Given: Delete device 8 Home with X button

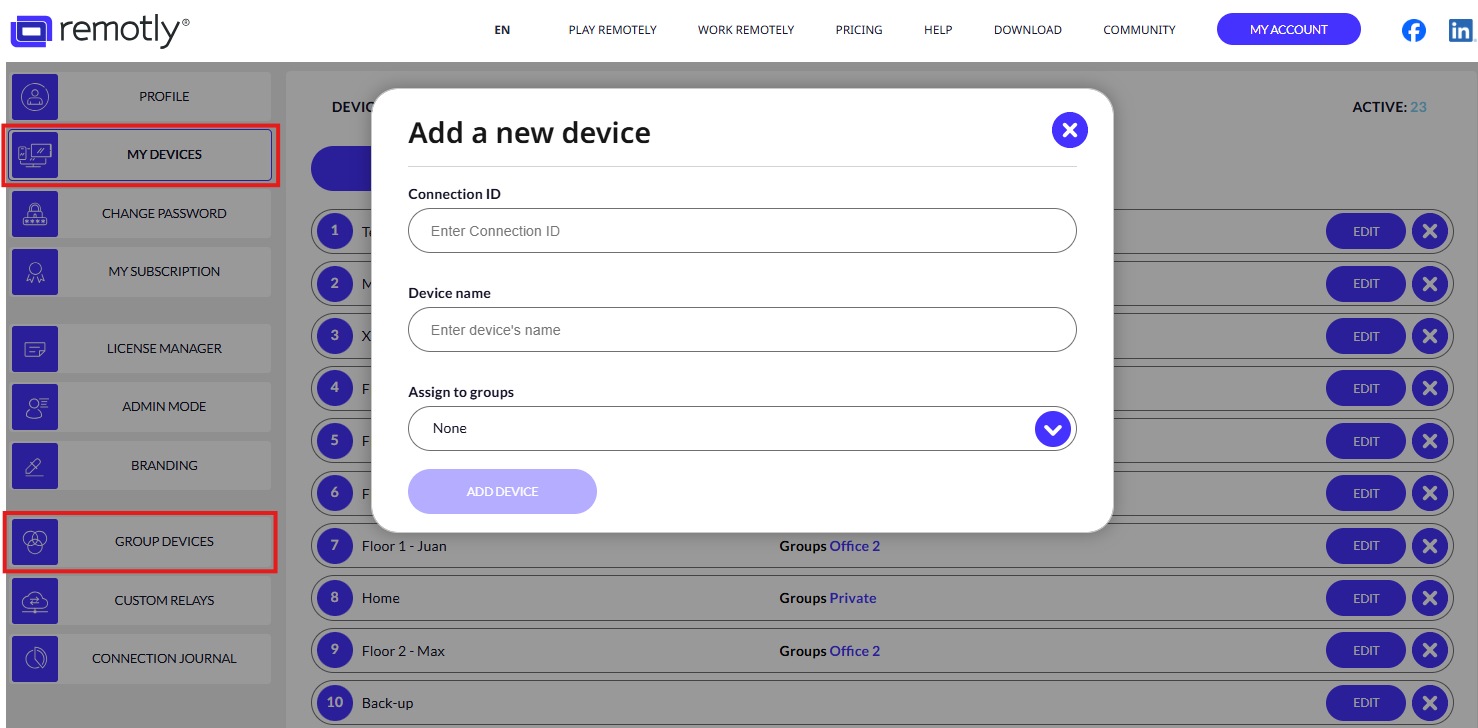Looking at the screenshot, I should coord(1429,598).
